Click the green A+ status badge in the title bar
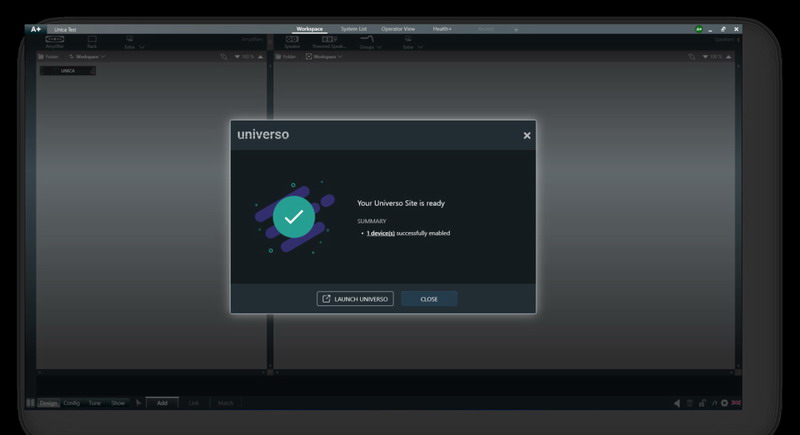800x435 pixels. click(699, 29)
